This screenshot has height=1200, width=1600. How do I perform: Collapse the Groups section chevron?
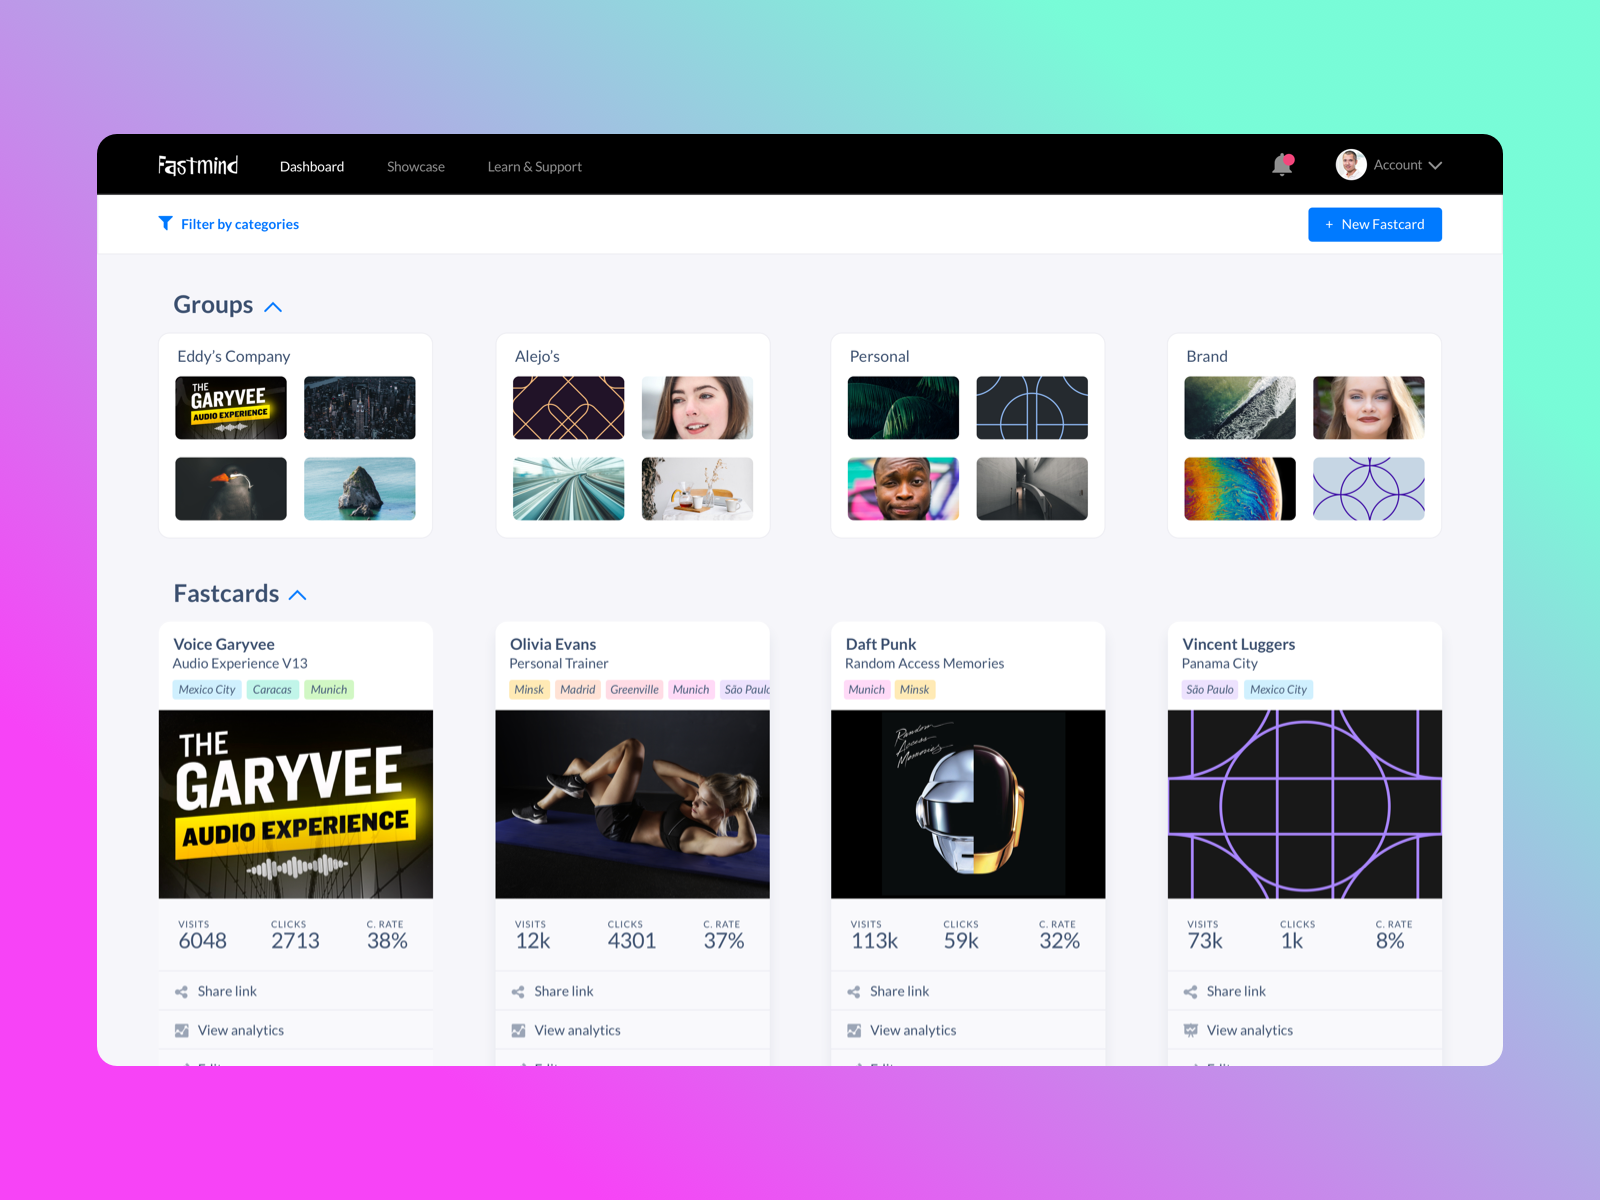pyautogui.click(x=273, y=307)
